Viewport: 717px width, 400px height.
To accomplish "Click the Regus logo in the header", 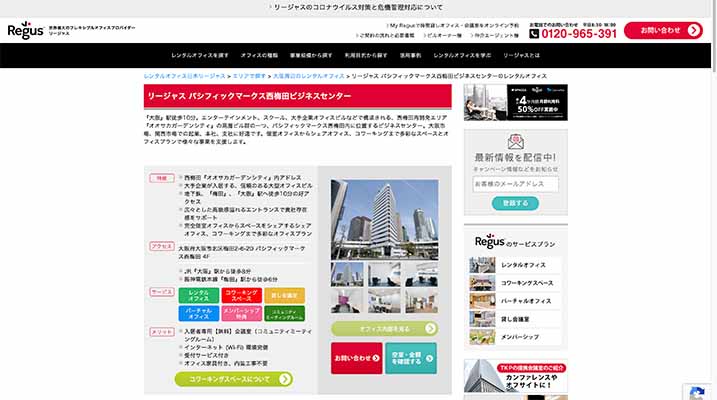I will pyautogui.click(x=26, y=30).
